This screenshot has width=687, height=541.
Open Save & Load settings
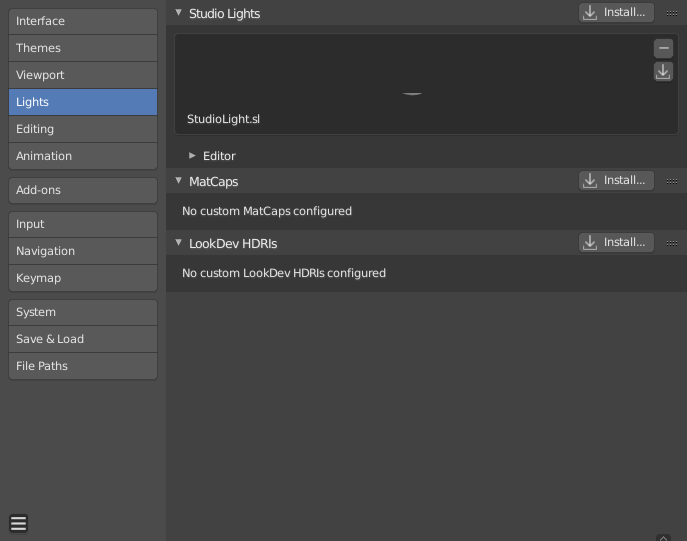[x=83, y=339]
